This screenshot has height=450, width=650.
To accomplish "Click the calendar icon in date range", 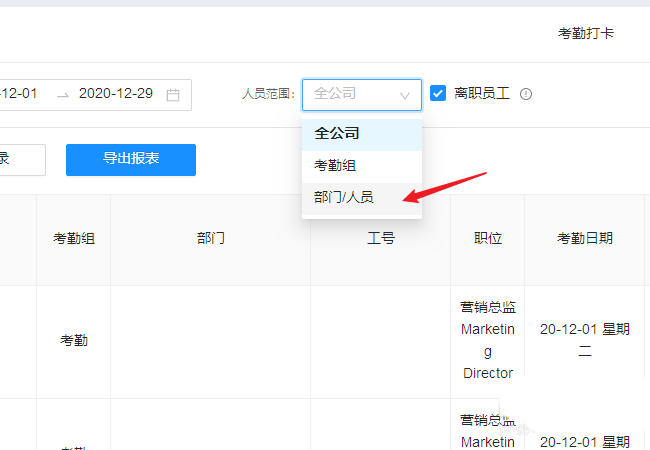I will point(173,94).
